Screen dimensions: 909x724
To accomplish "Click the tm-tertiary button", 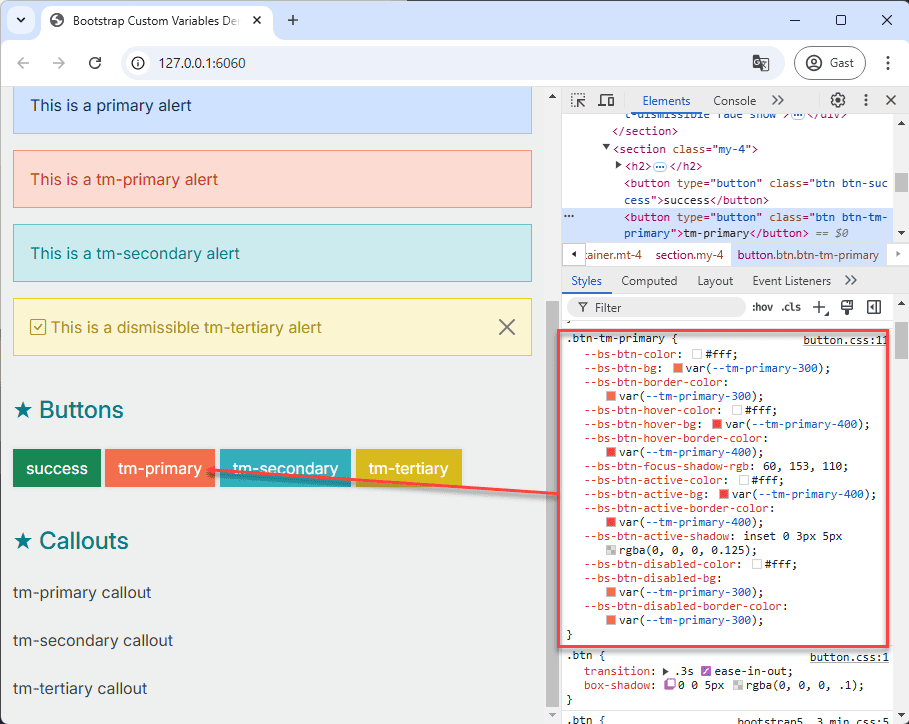I will coord(408,468).
